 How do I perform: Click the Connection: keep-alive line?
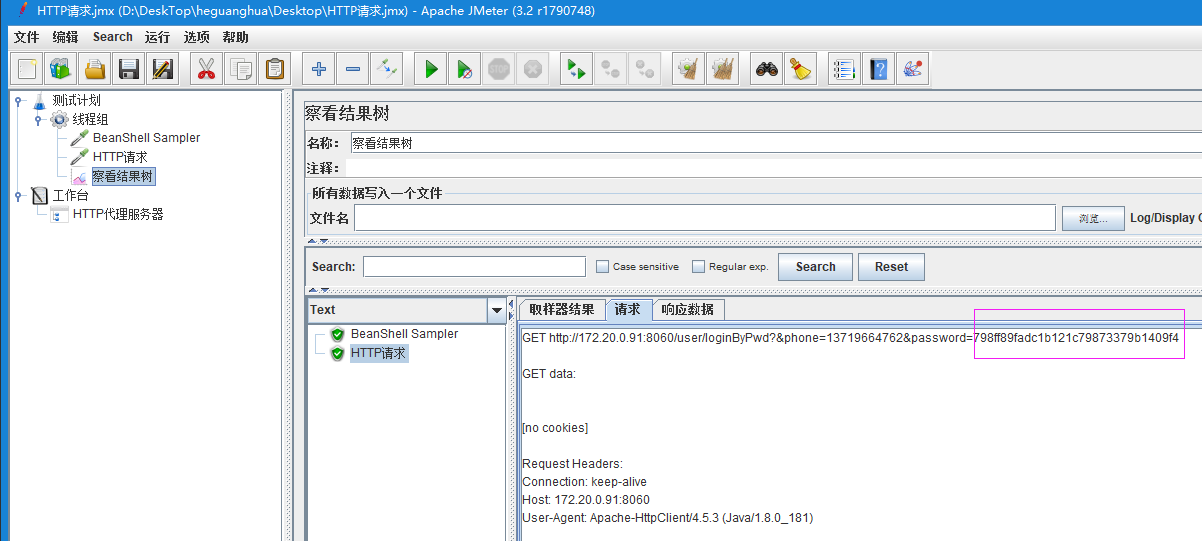click(585, 482)
